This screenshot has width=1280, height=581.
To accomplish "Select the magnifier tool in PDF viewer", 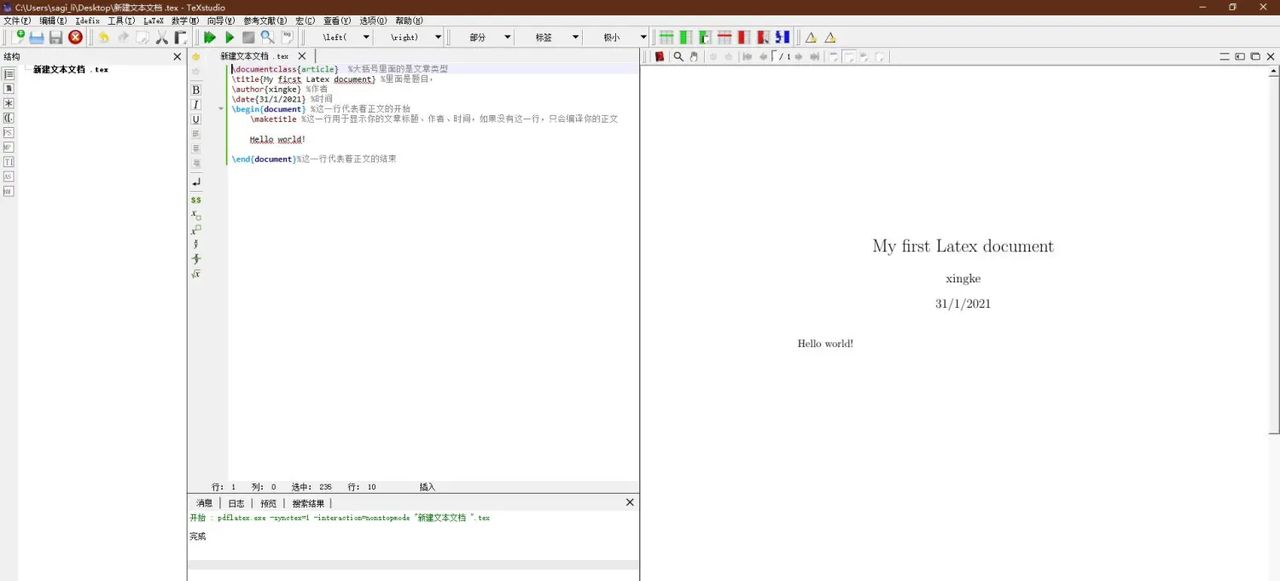I will pos(678,57).
